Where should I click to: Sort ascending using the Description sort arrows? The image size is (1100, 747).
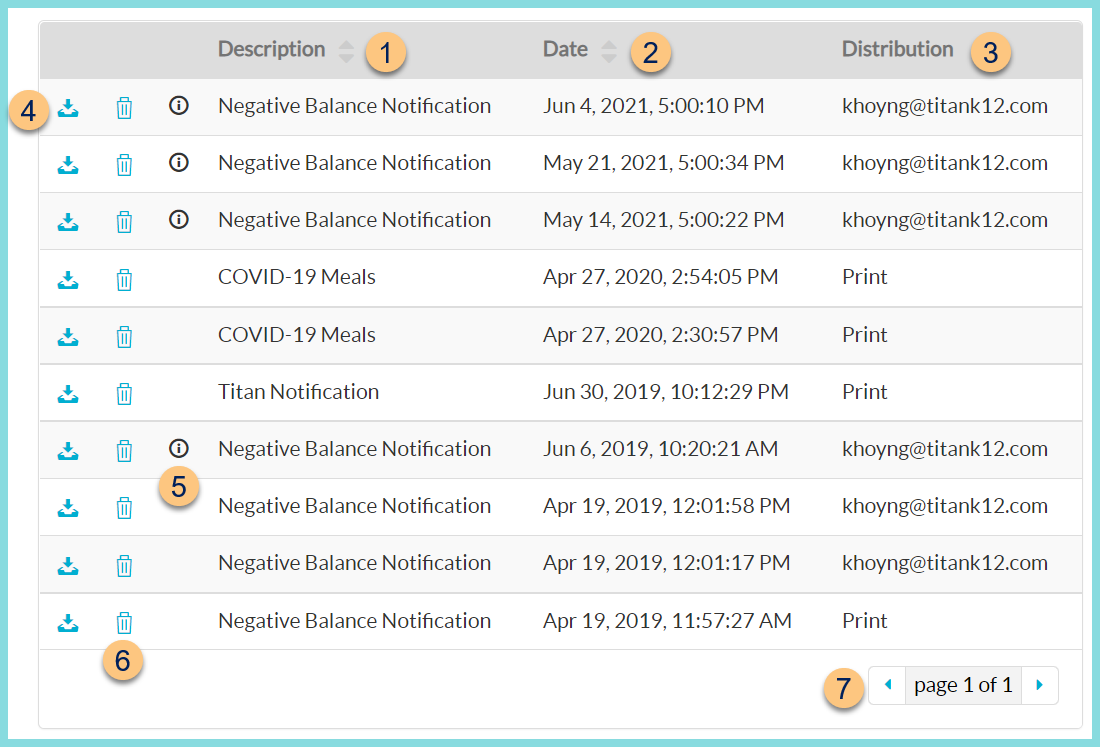pos(345,44)
